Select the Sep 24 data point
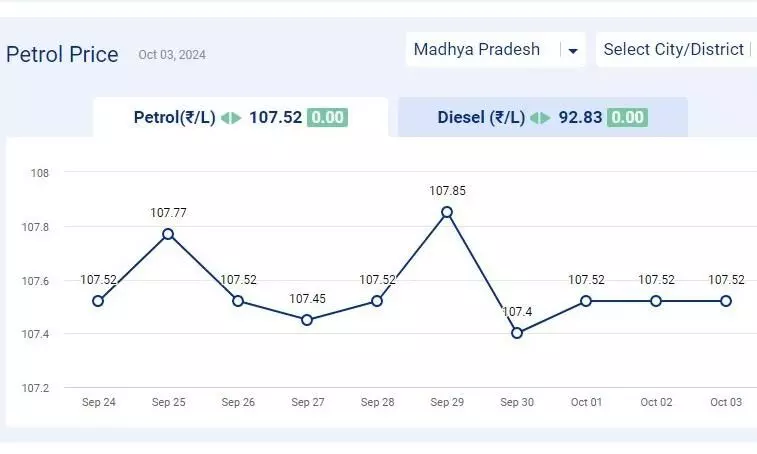This screenshot has height=454, width=757. click(98, 301)
